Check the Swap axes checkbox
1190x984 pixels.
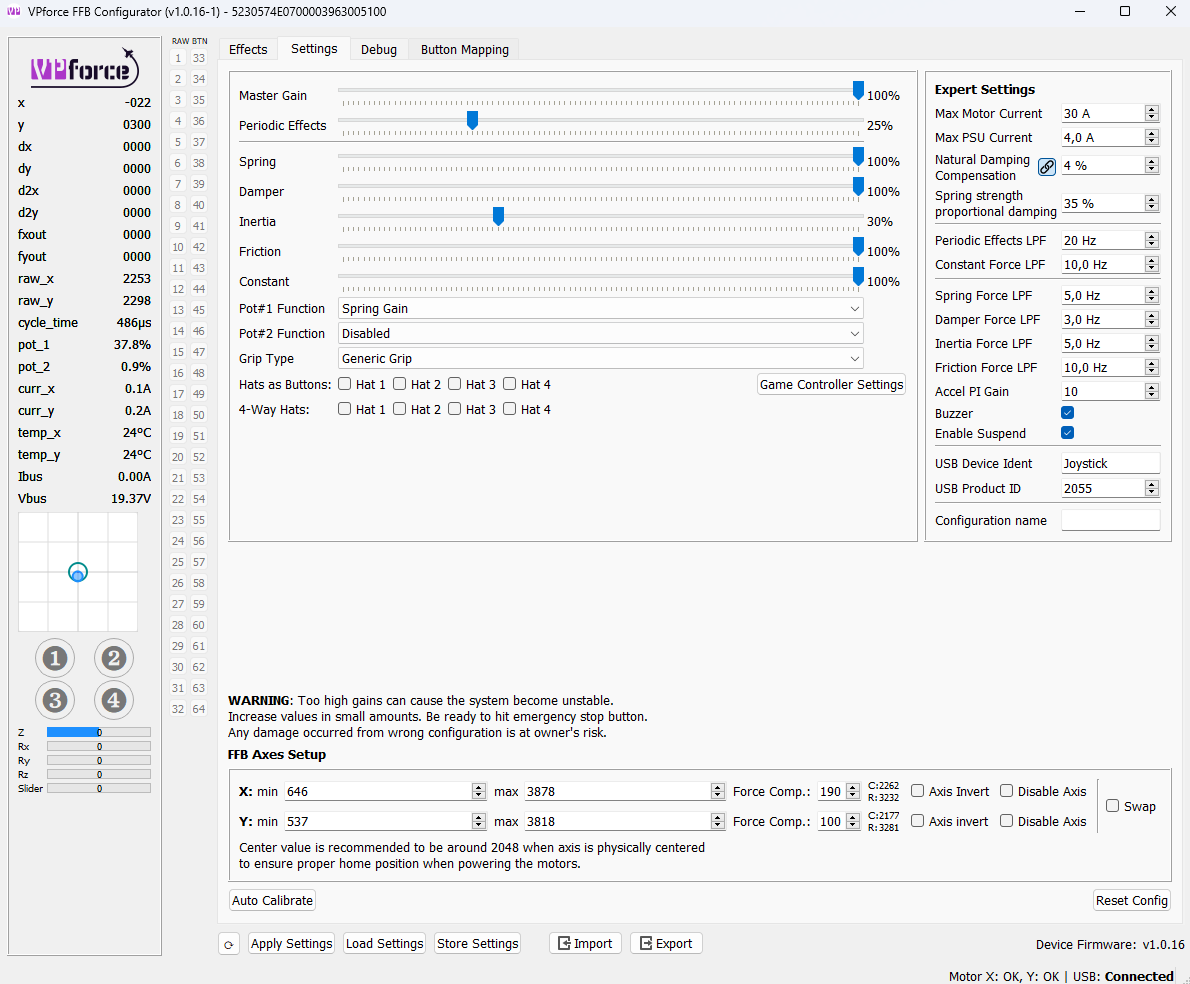(x=1113, y=806)
